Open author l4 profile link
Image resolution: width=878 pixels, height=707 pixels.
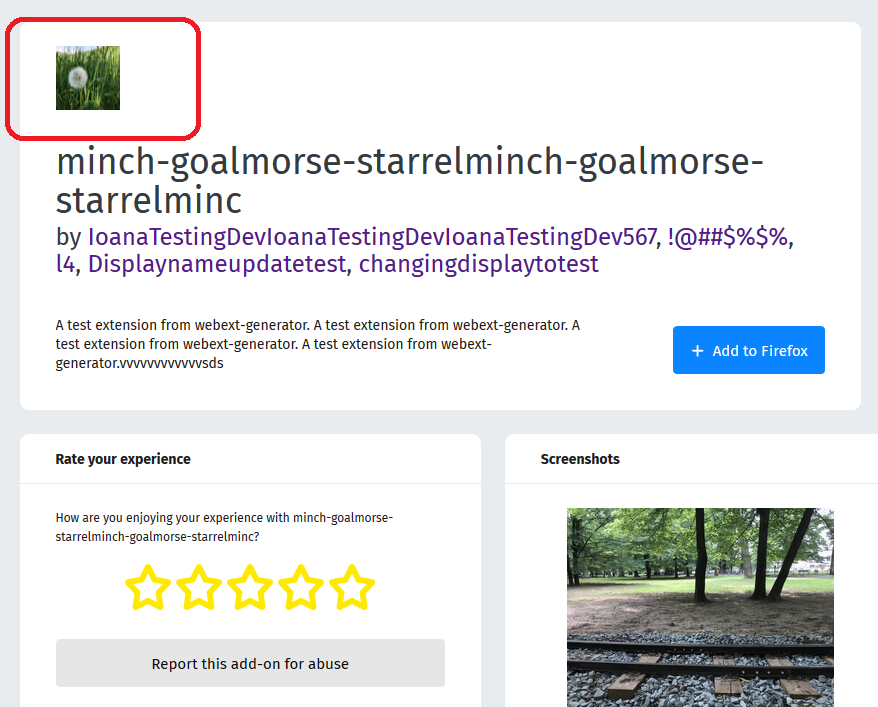coord(66,264)
